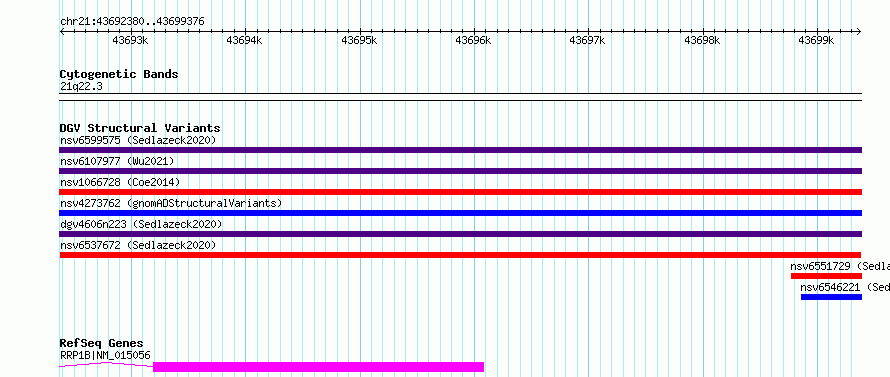Click the chr21:43692380..43699376 coordinate label
Screen dimensions: 890x377
132,22
